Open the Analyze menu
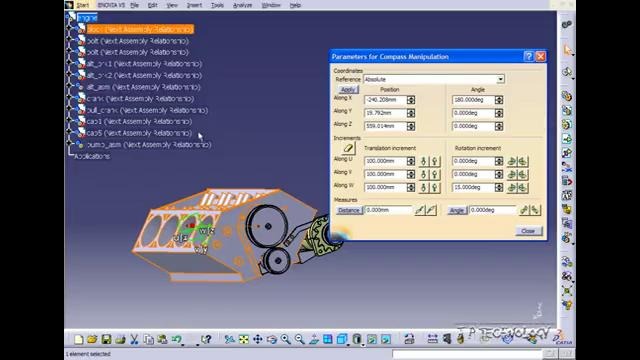Image resolution: width=640 pixels, height=360 pixels. click(x=242, y=5)
